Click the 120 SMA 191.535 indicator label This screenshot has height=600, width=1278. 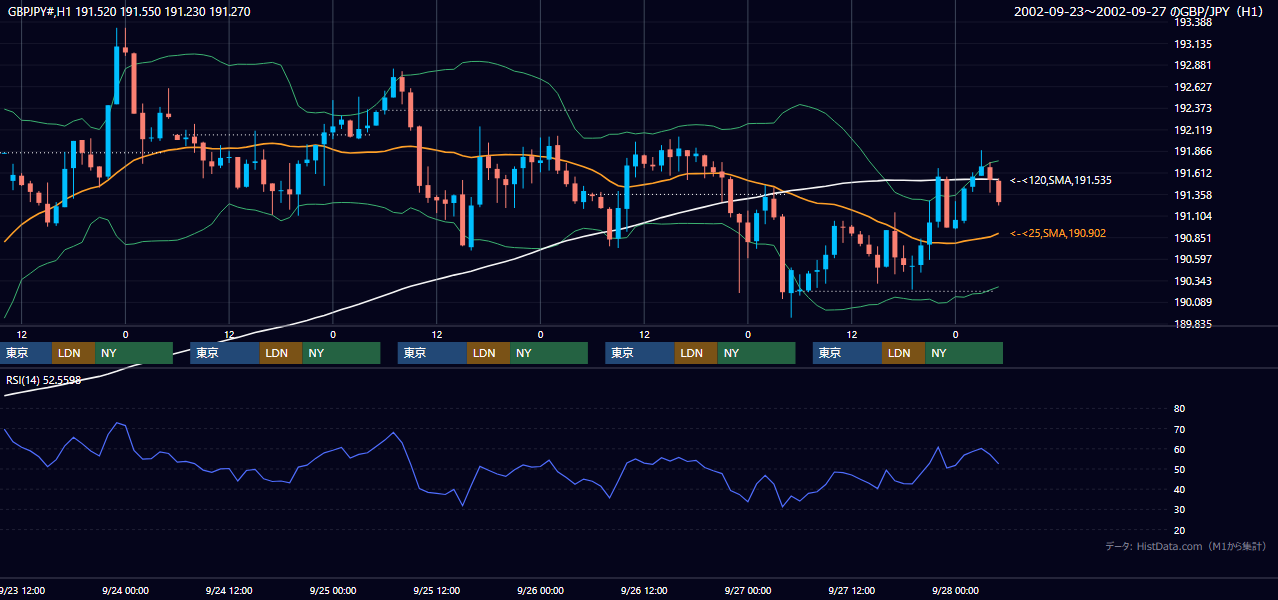click(x=1061, y=180)
